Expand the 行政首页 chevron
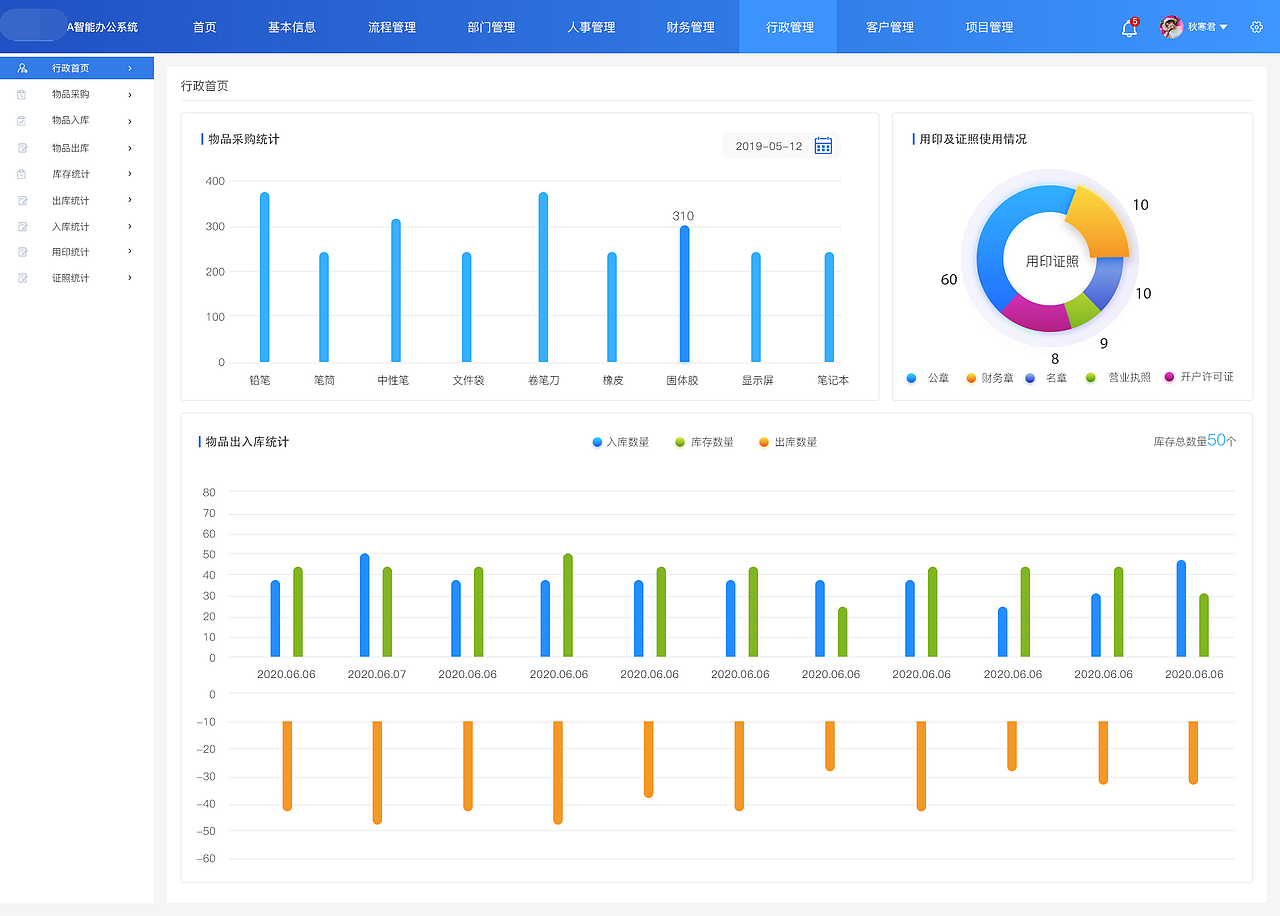Screen dimensions: 1280x916 pyautogui.click(x=130, y=68)
